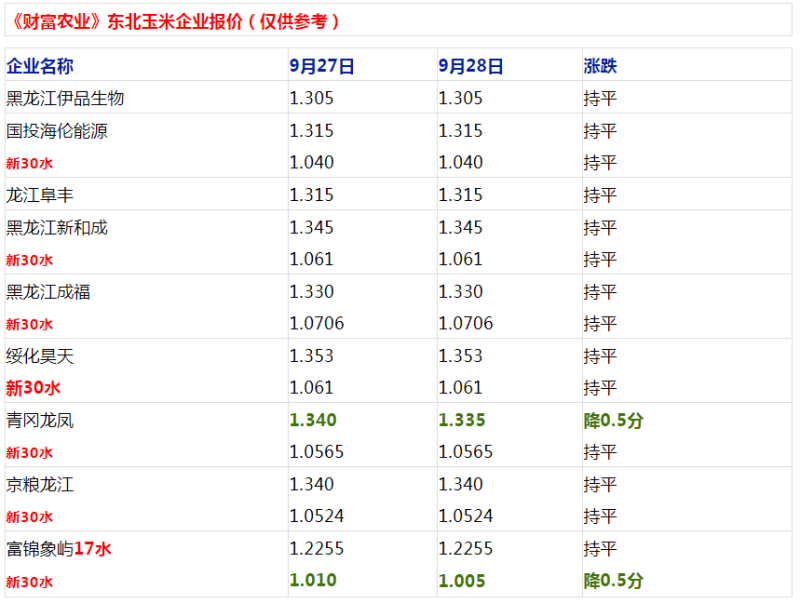
Task: Click the 龙江阜丰 company name
Action: 40,195
